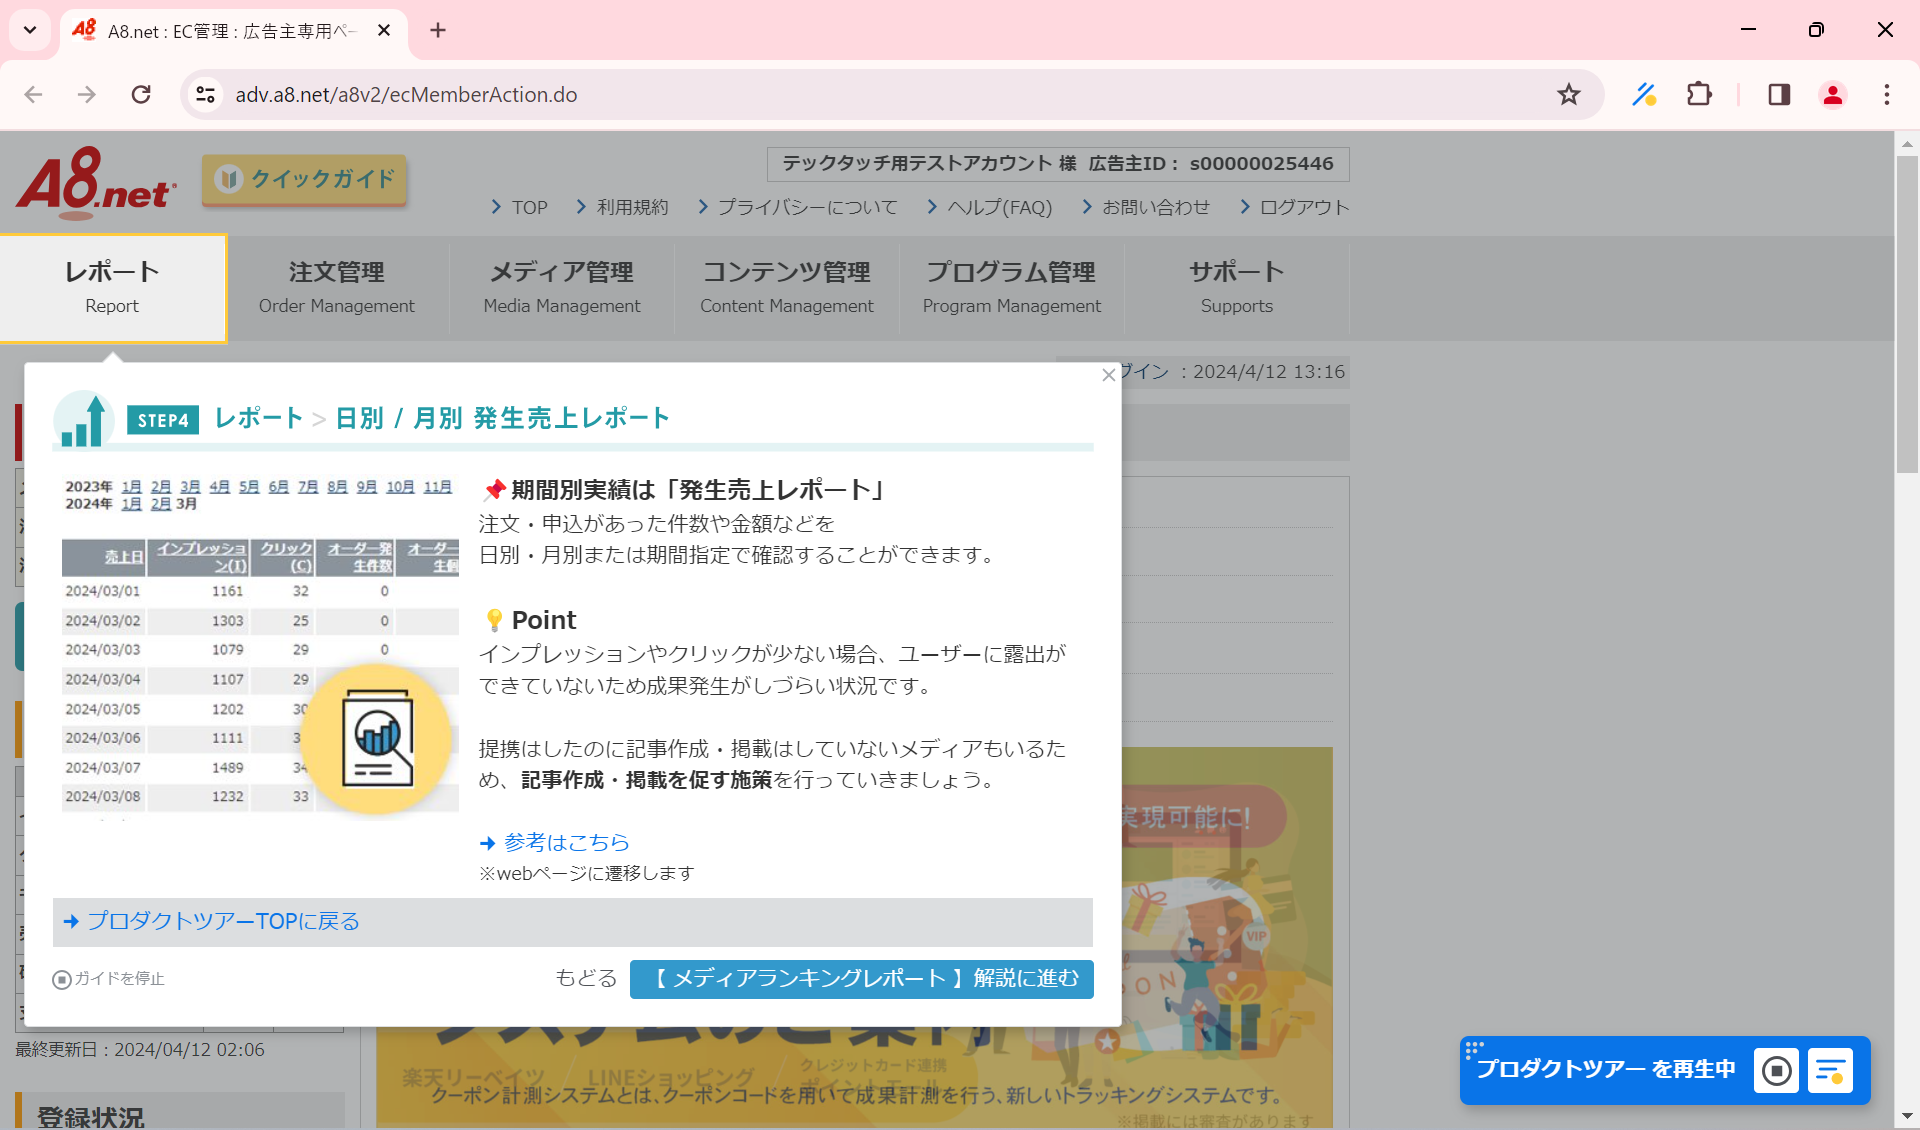This screenshot has height=1130, width=1920.
Task: Stop the product tour playback
Action: 1778,1069
